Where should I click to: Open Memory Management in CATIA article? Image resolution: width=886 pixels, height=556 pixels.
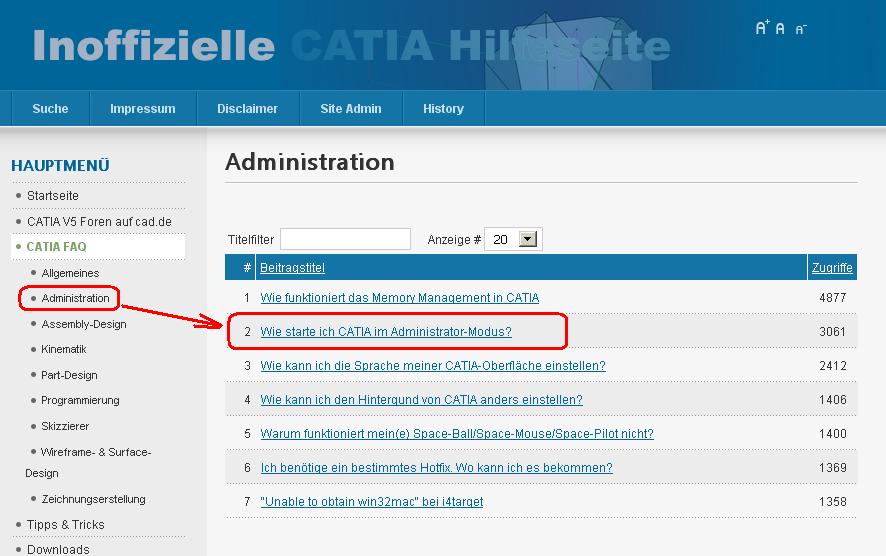(x=399, y=298)
